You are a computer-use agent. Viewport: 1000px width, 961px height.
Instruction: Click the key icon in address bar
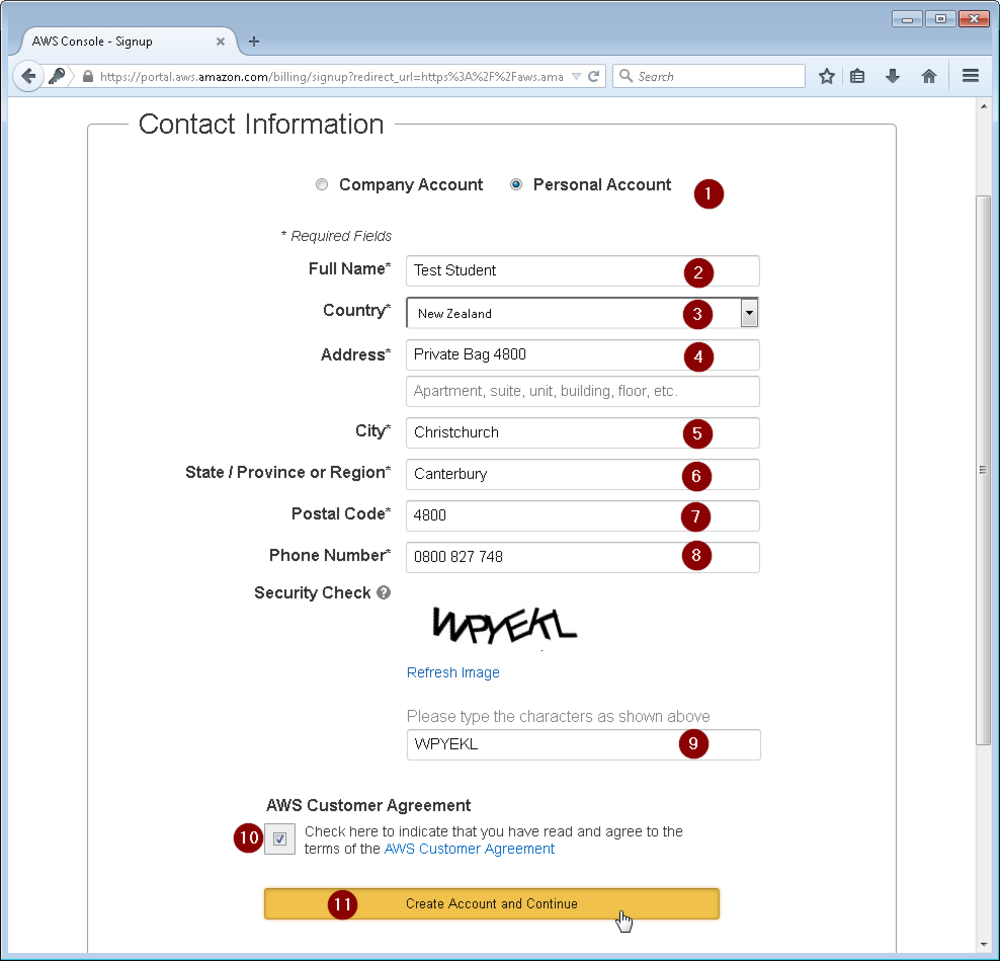pyautogui.click(x=57, y=77)
